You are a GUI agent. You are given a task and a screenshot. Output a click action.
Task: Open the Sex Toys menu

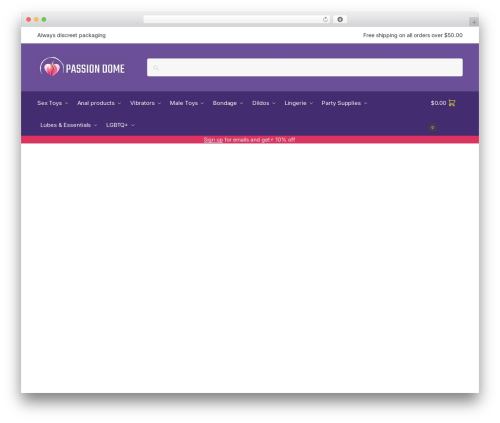[50, 103]
